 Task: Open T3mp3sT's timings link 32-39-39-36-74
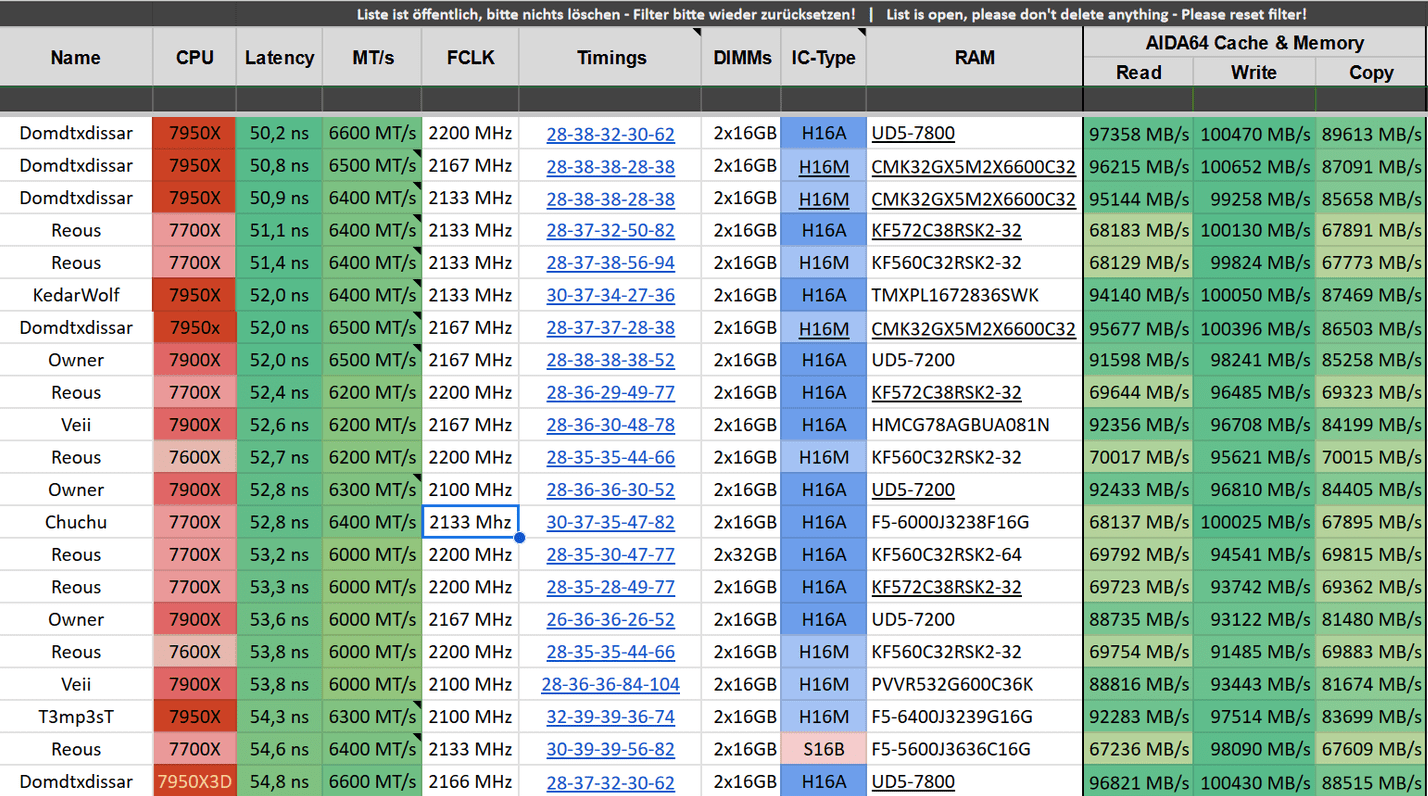click(x=610, y=718)
